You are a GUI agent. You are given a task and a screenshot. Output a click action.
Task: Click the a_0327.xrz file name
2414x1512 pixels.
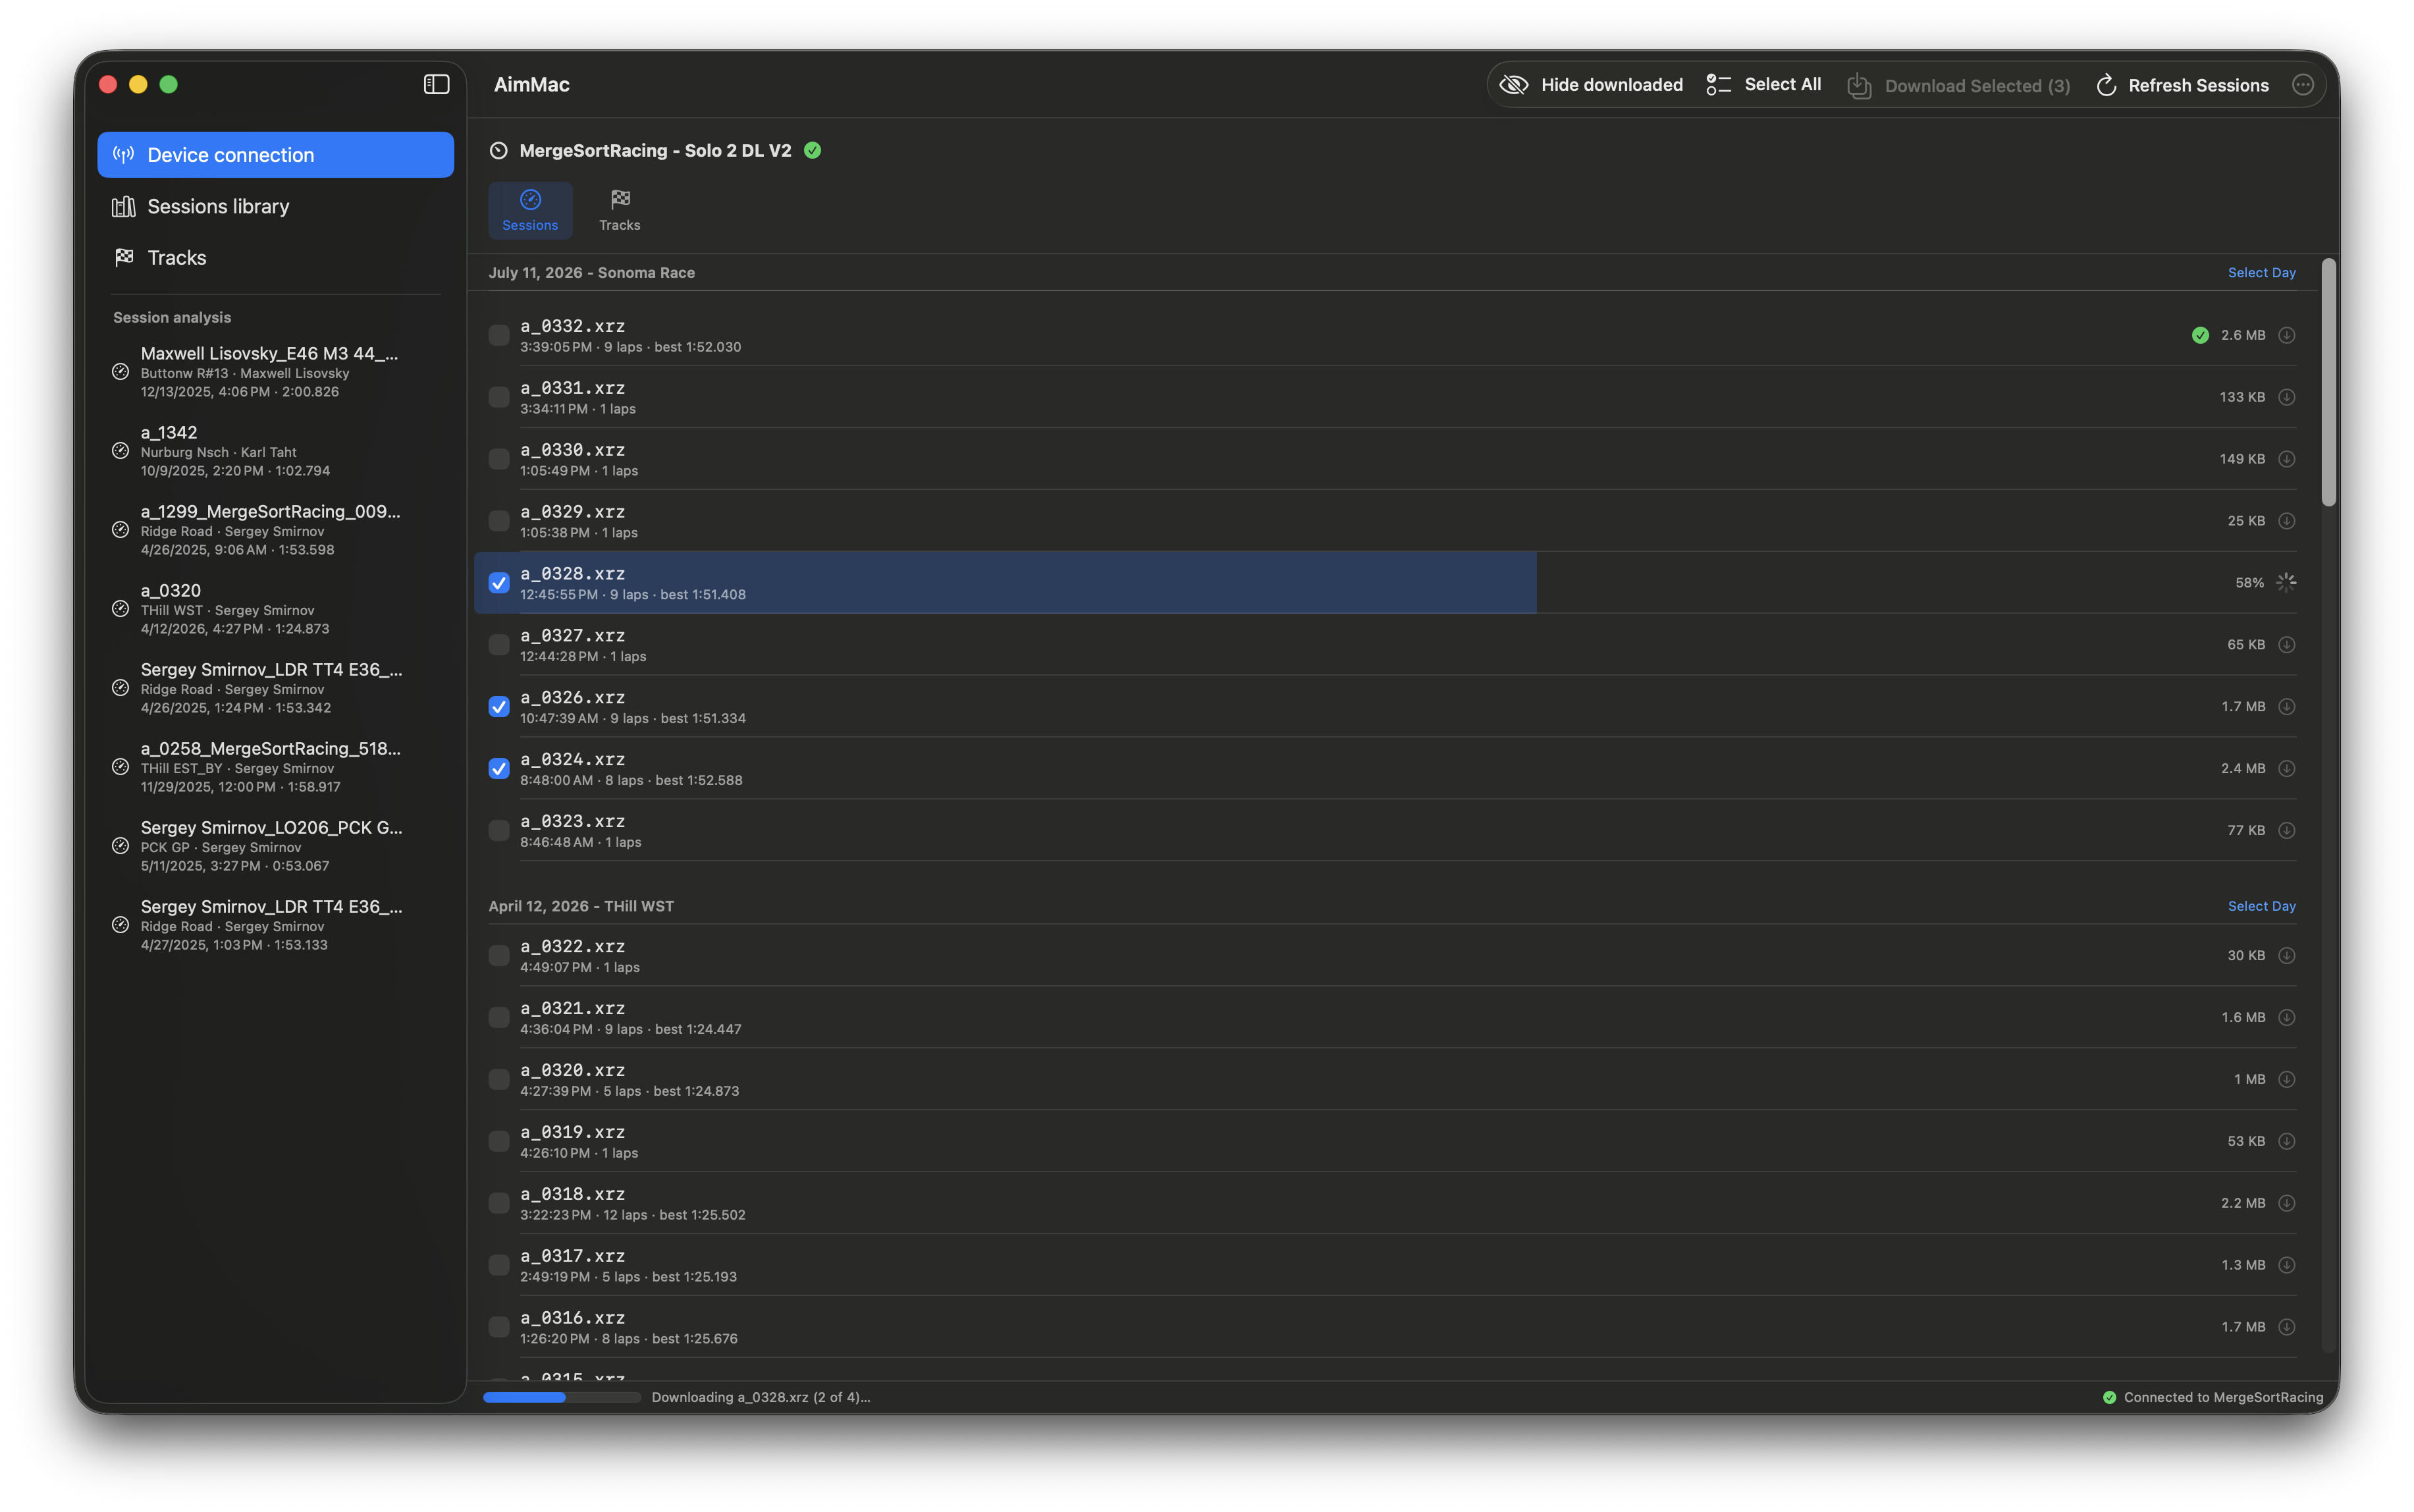[x=572, y=636]
